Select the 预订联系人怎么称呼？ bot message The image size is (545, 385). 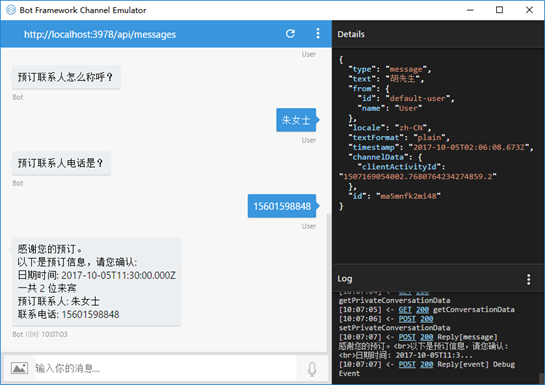pos(66,77)
